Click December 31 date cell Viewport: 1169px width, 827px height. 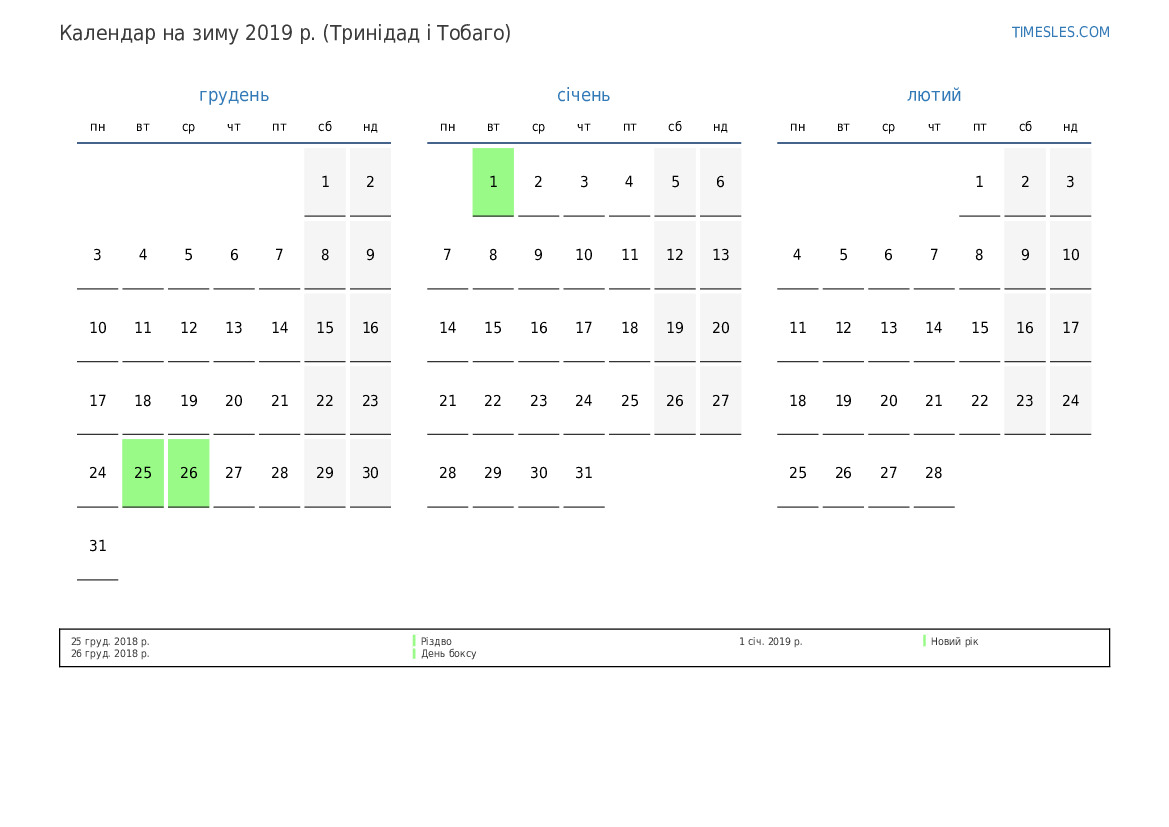(x=98, y=546)
